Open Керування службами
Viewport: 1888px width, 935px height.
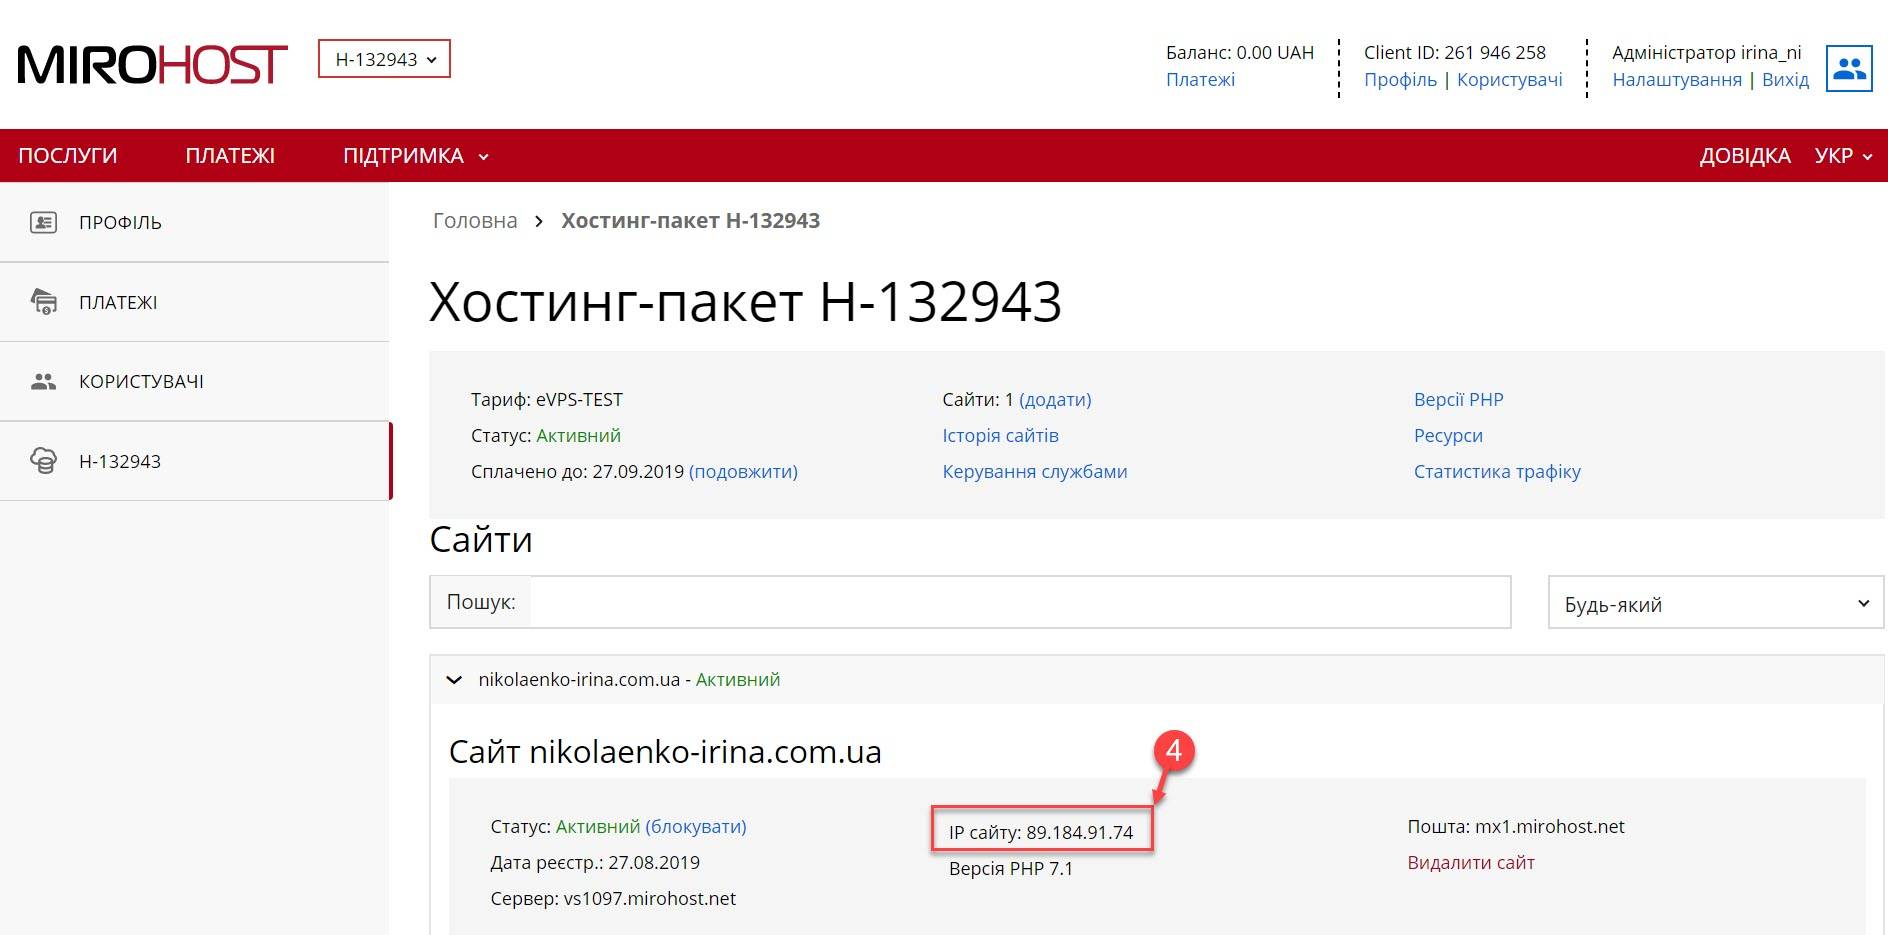[1034, 472]
